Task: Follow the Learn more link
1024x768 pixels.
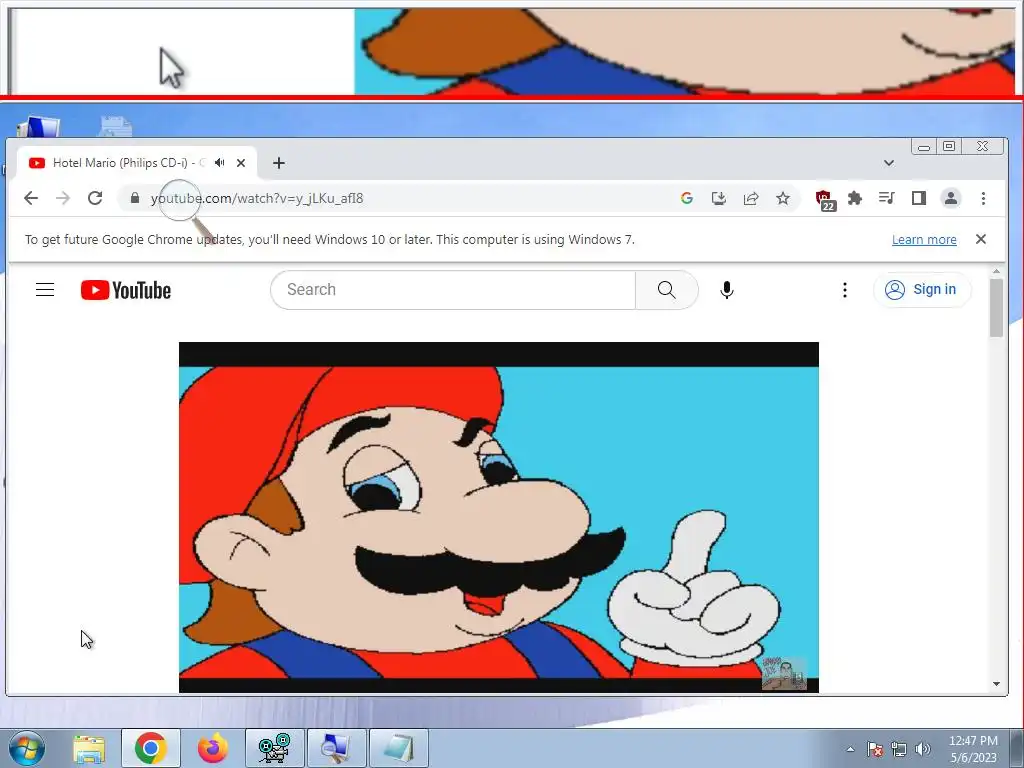Action: point(924,240)
